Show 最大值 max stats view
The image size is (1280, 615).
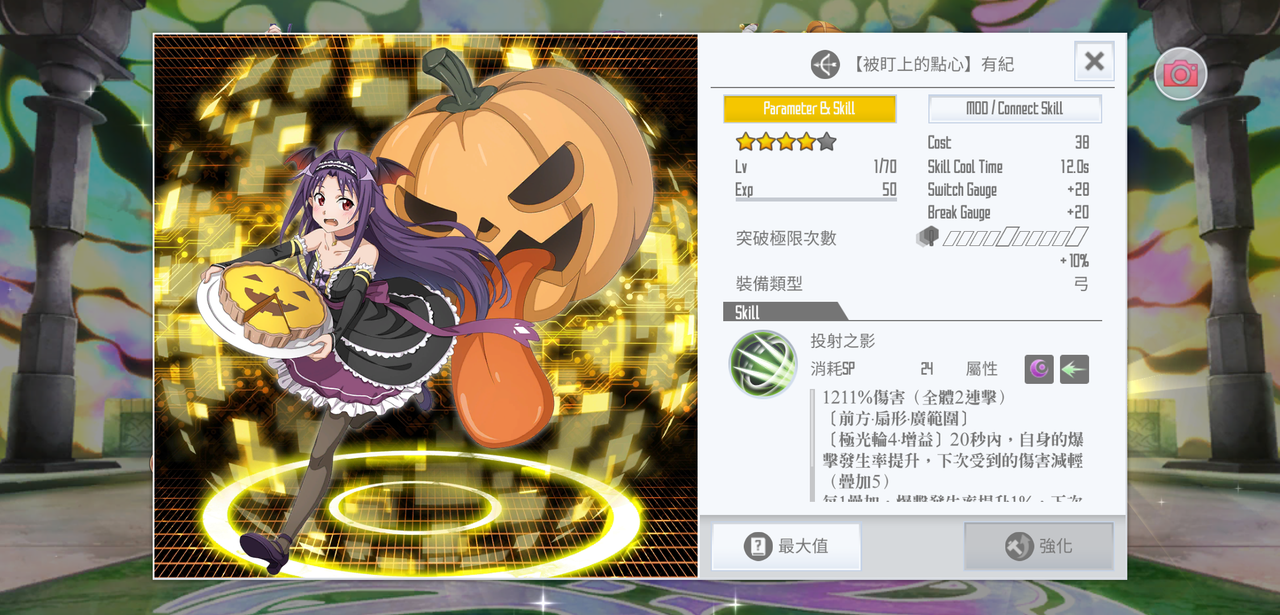click(786, 546)
